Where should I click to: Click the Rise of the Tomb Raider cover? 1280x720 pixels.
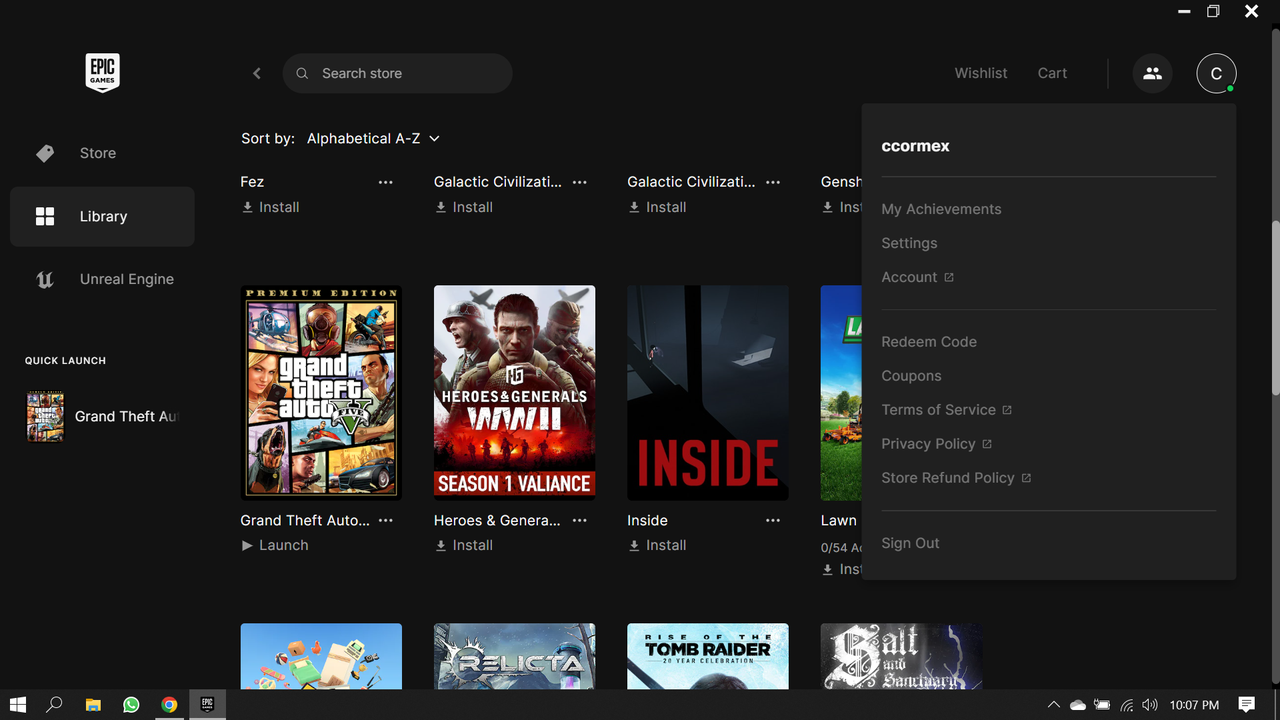click(708, 656)
